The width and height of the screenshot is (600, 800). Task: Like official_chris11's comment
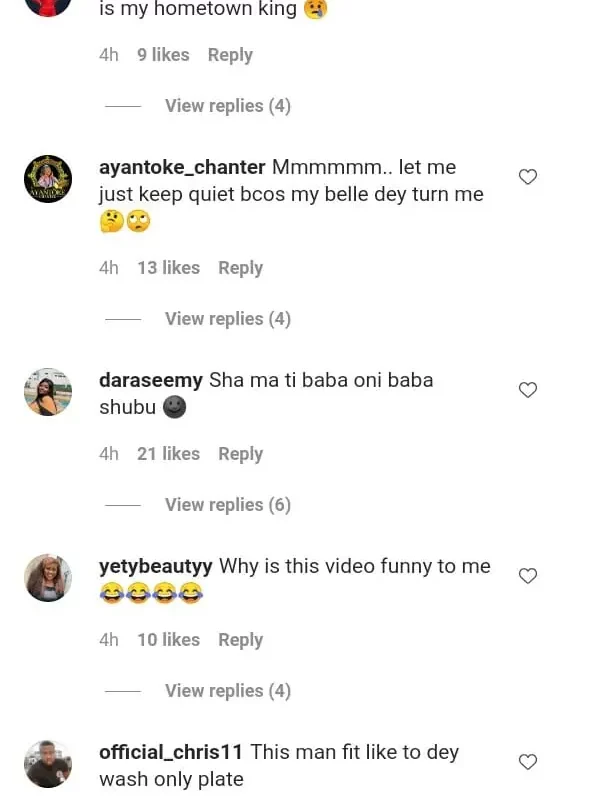point(528,762)
